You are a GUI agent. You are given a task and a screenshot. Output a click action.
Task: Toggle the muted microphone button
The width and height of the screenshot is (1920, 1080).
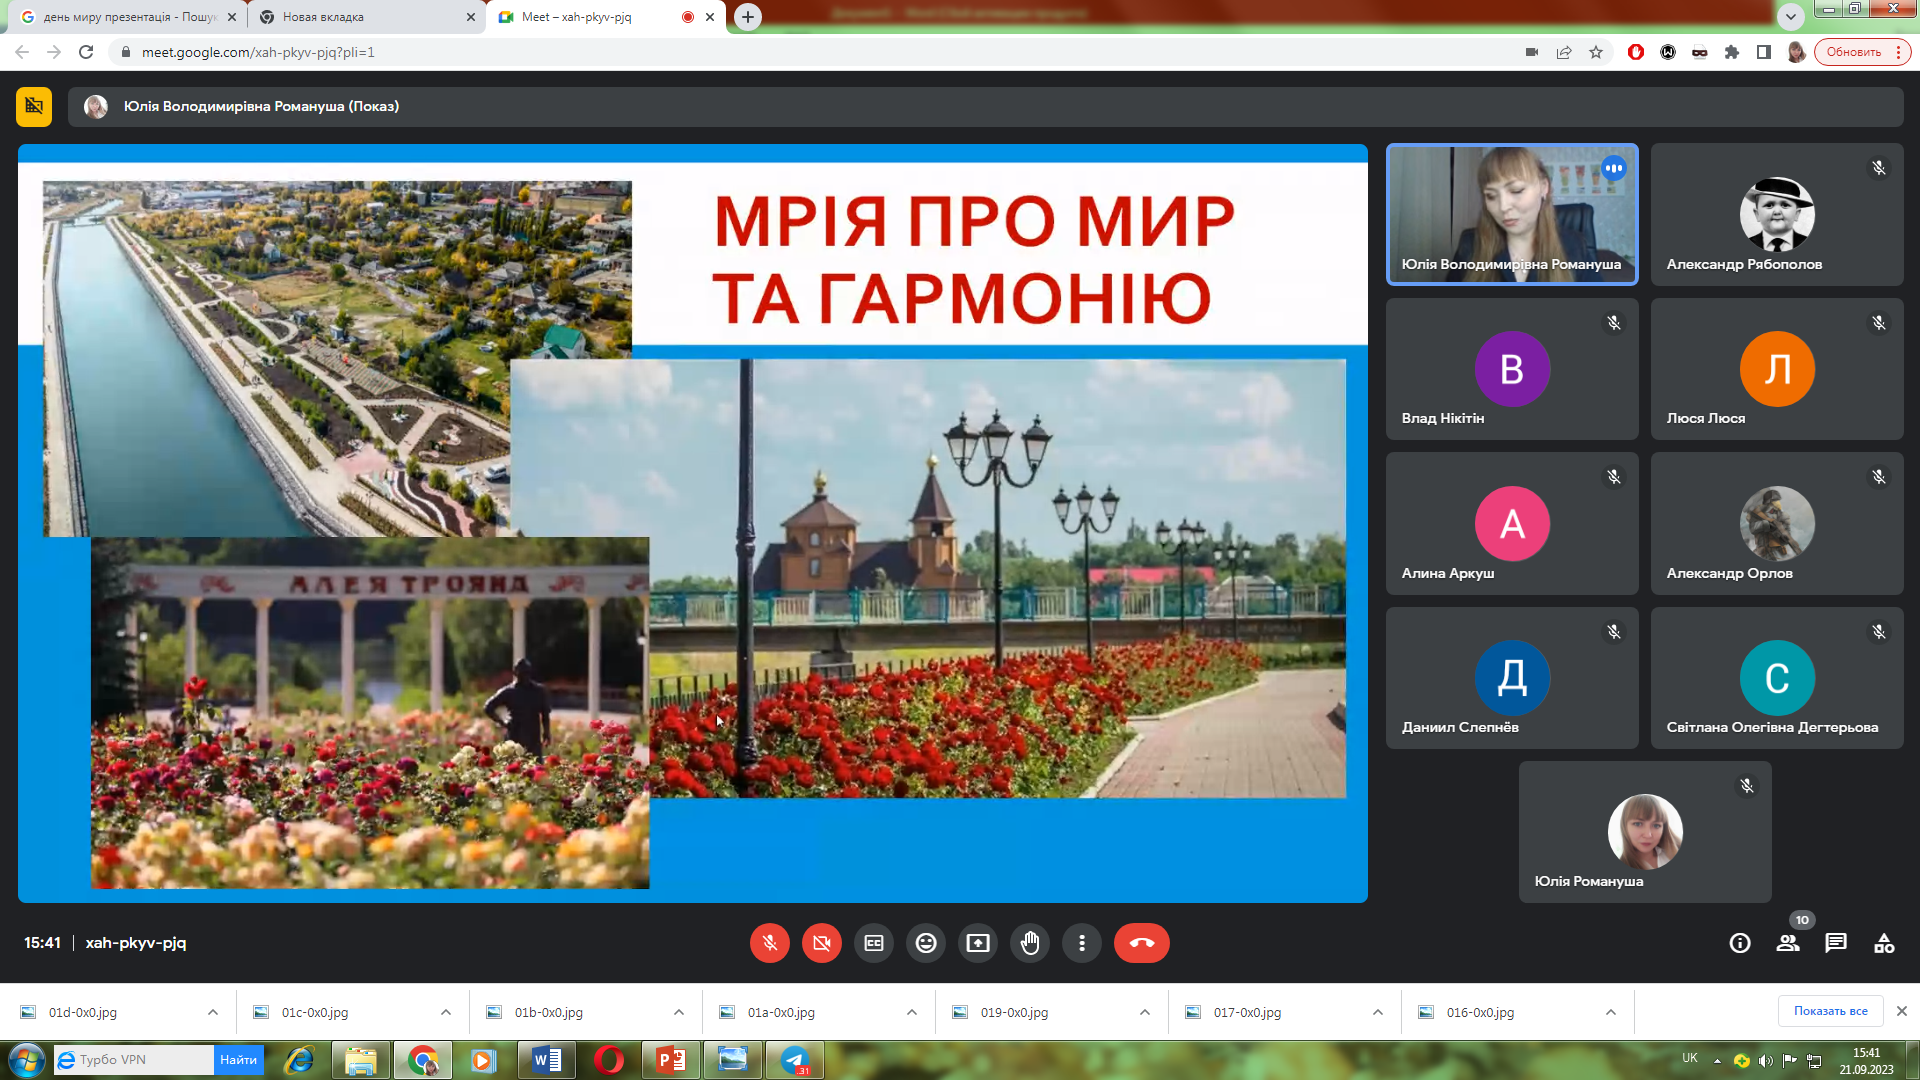click(770, 943)
